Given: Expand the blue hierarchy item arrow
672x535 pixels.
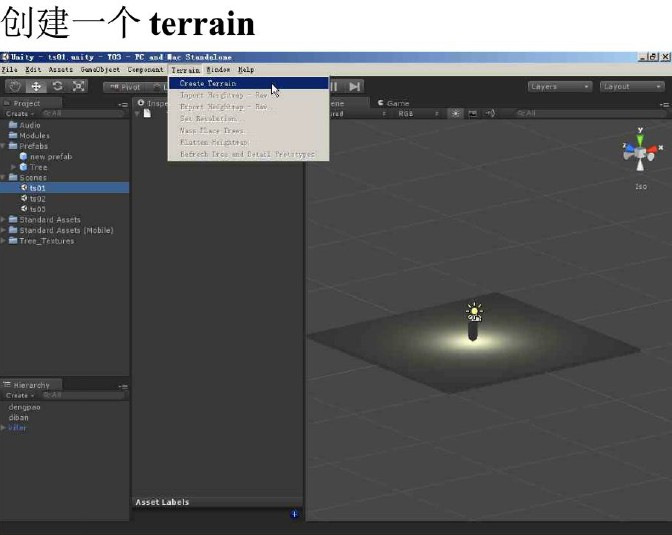Looking at the screenshot, I should tap(3, 428).
